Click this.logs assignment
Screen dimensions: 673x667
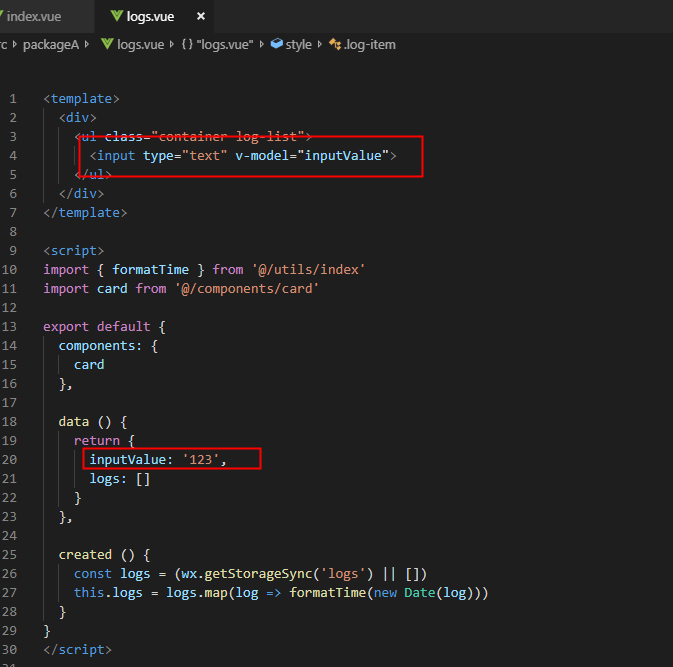108,593
